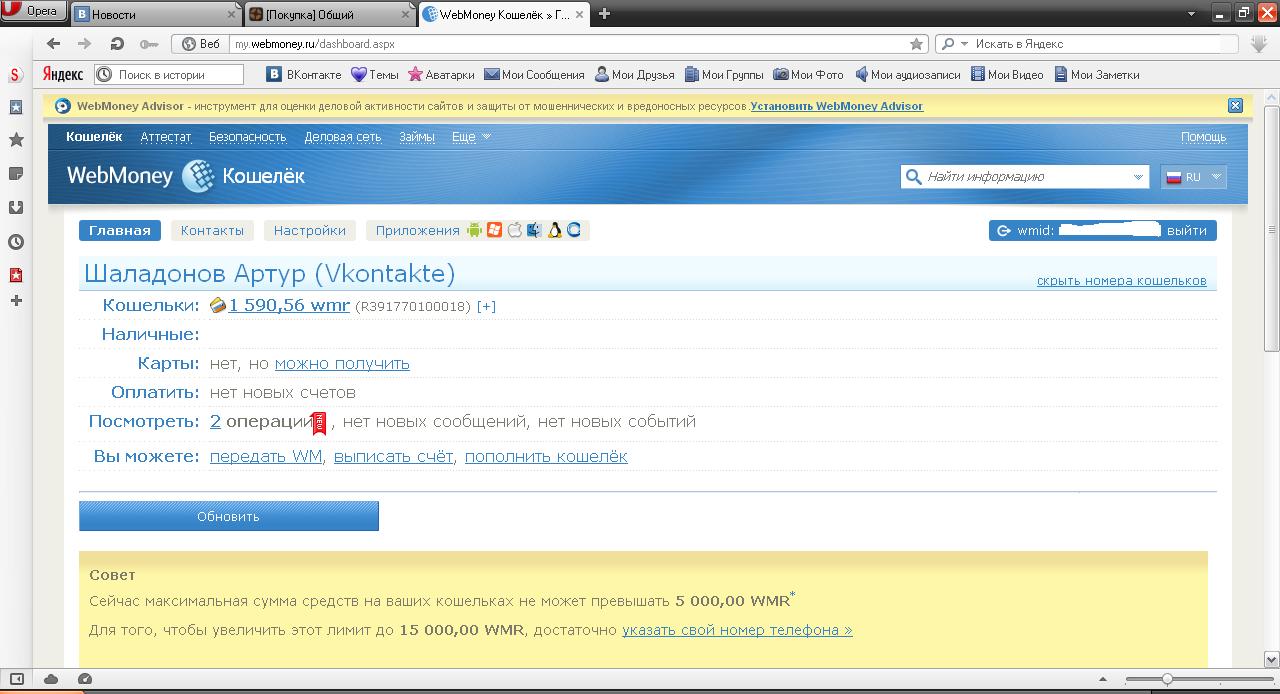Screen dimensions: 1280x694
Task: Close the Новости tab
Action: pyautogui.click(x=231, y=14)
